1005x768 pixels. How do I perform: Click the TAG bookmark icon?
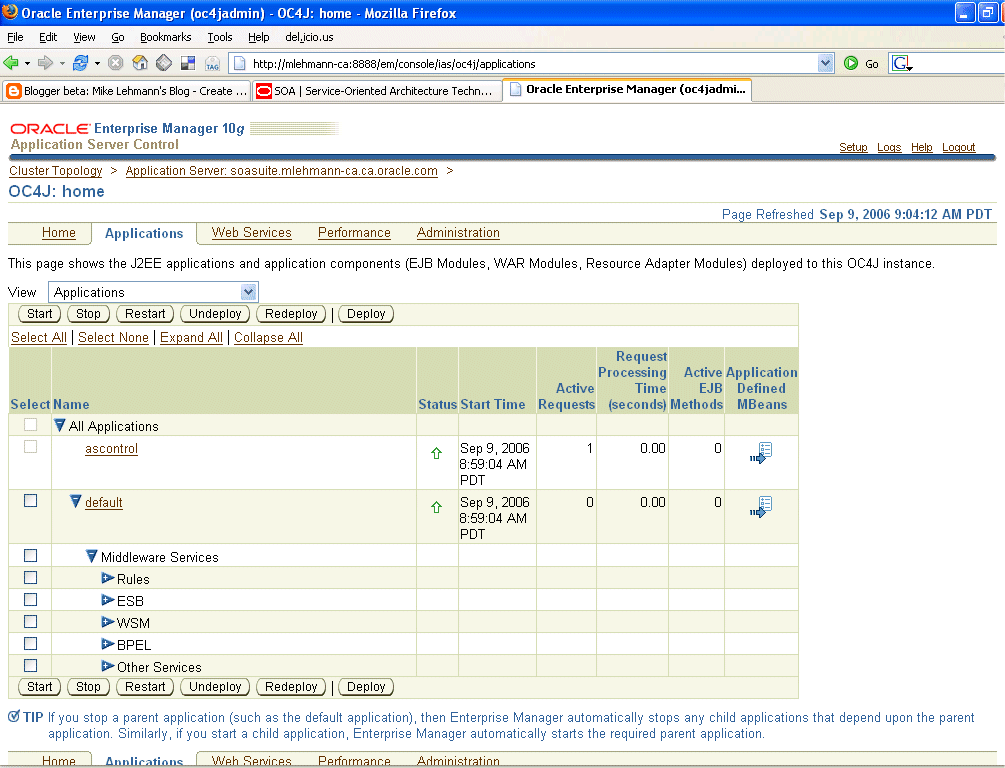(x=212, y=63)
